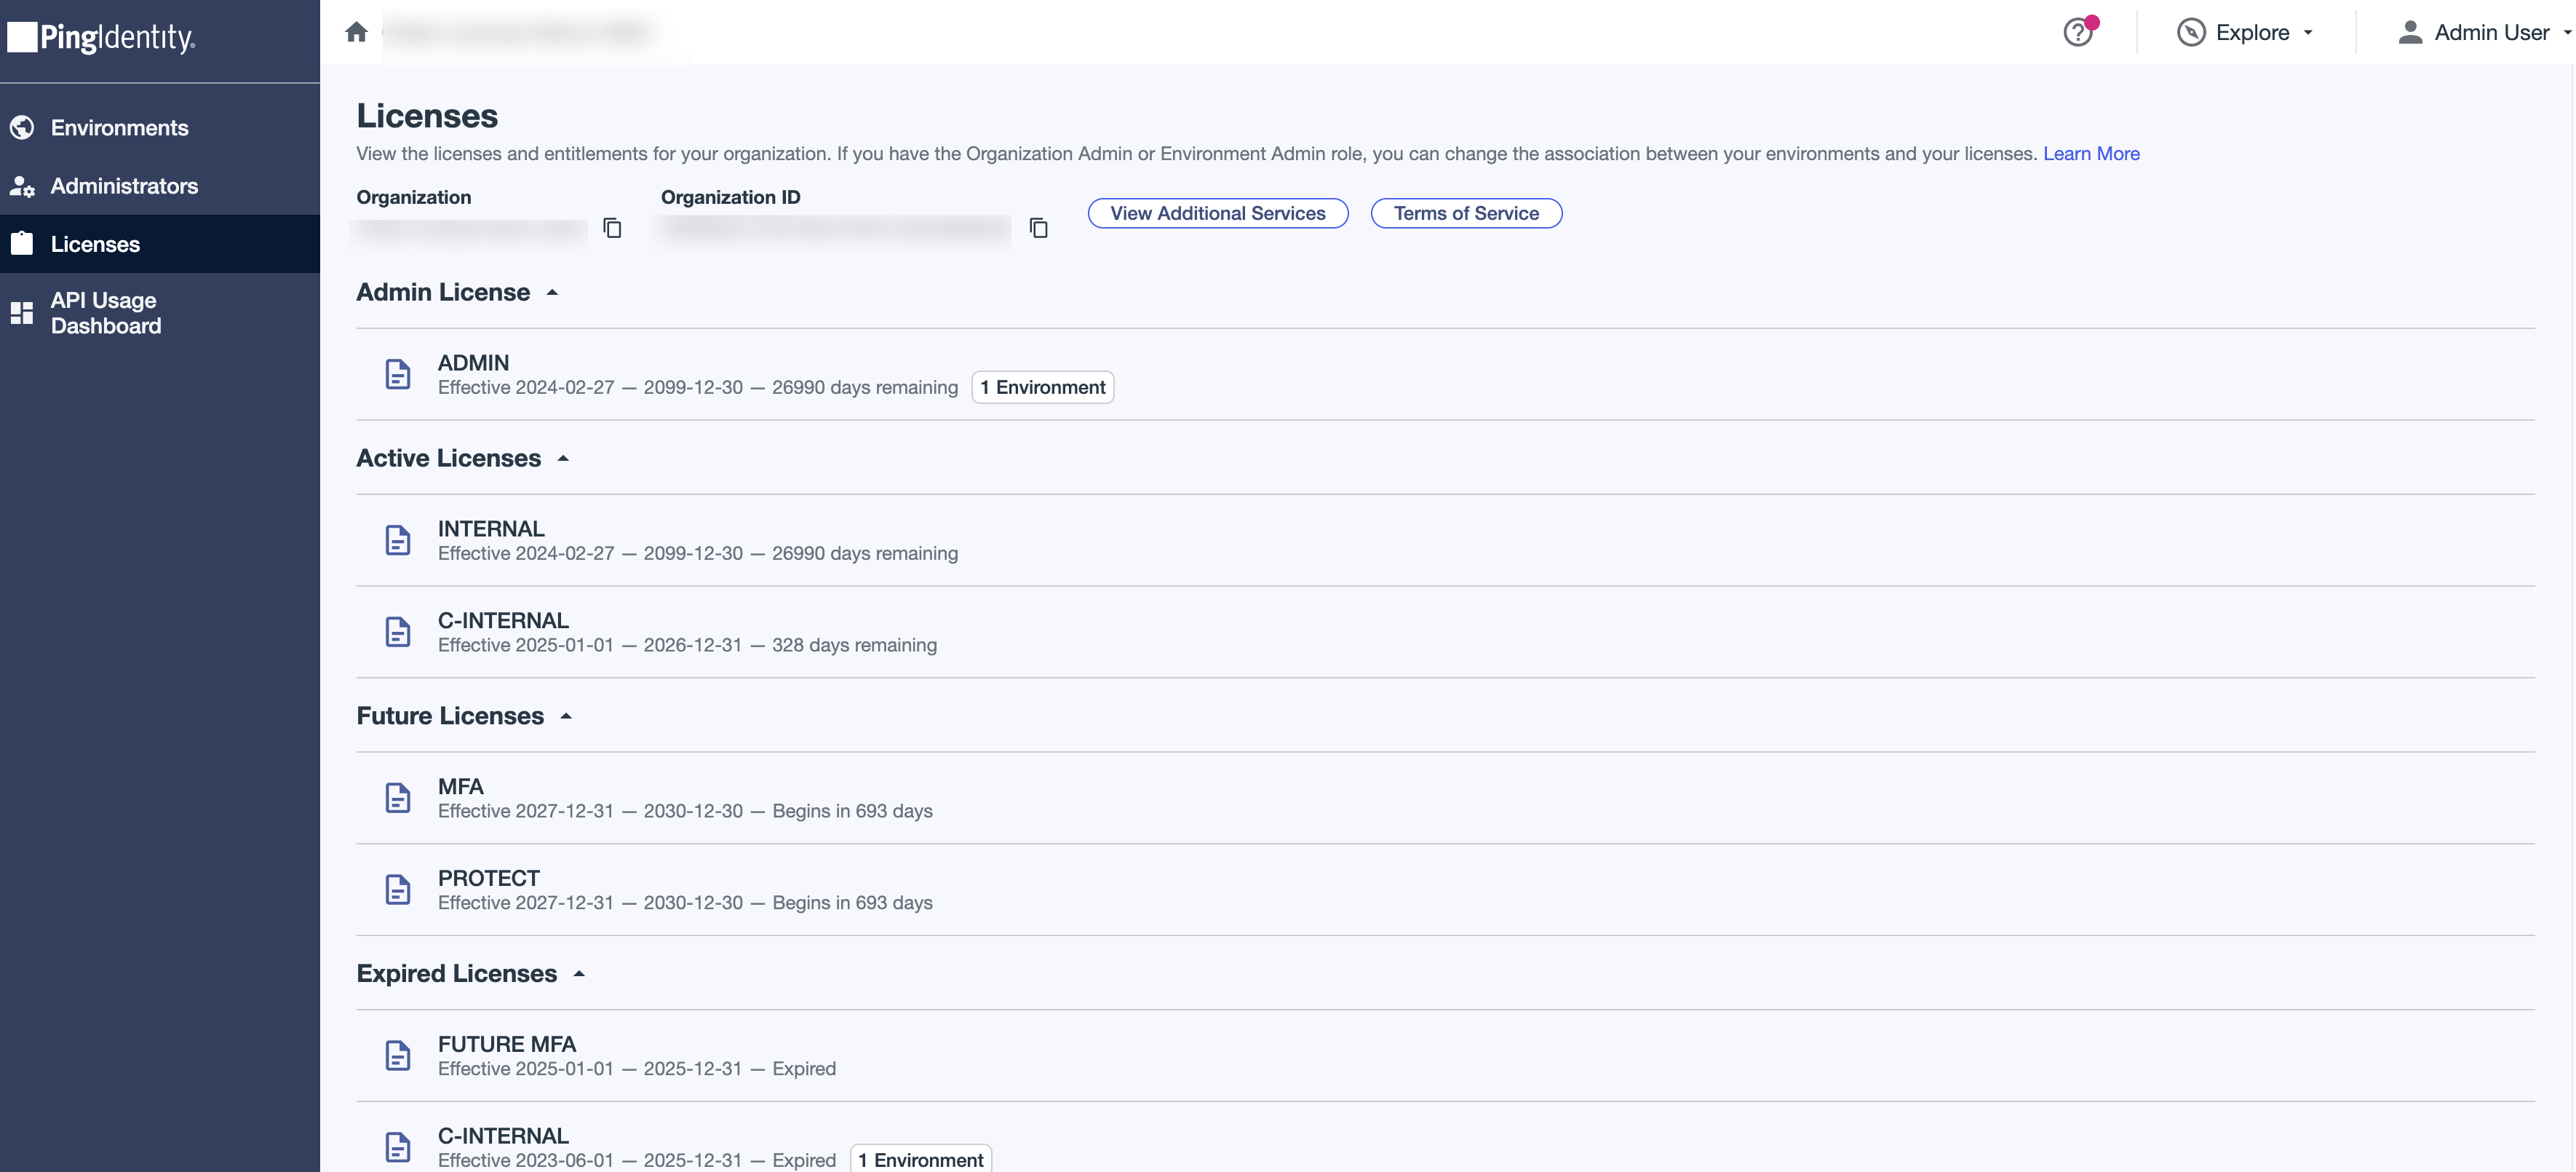Click the Licenses briefcase icon in the sidebar

[22, 243]
